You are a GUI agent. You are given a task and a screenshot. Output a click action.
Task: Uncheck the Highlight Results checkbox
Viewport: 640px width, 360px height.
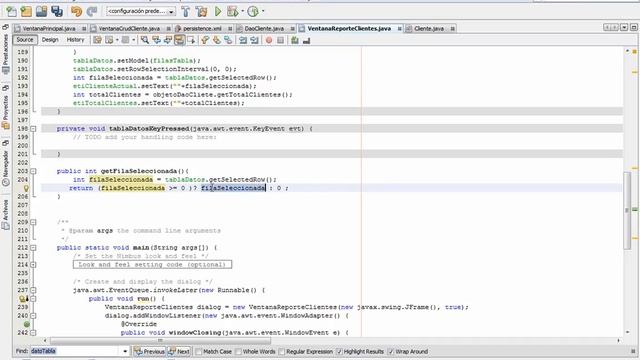tap(339, 351)
